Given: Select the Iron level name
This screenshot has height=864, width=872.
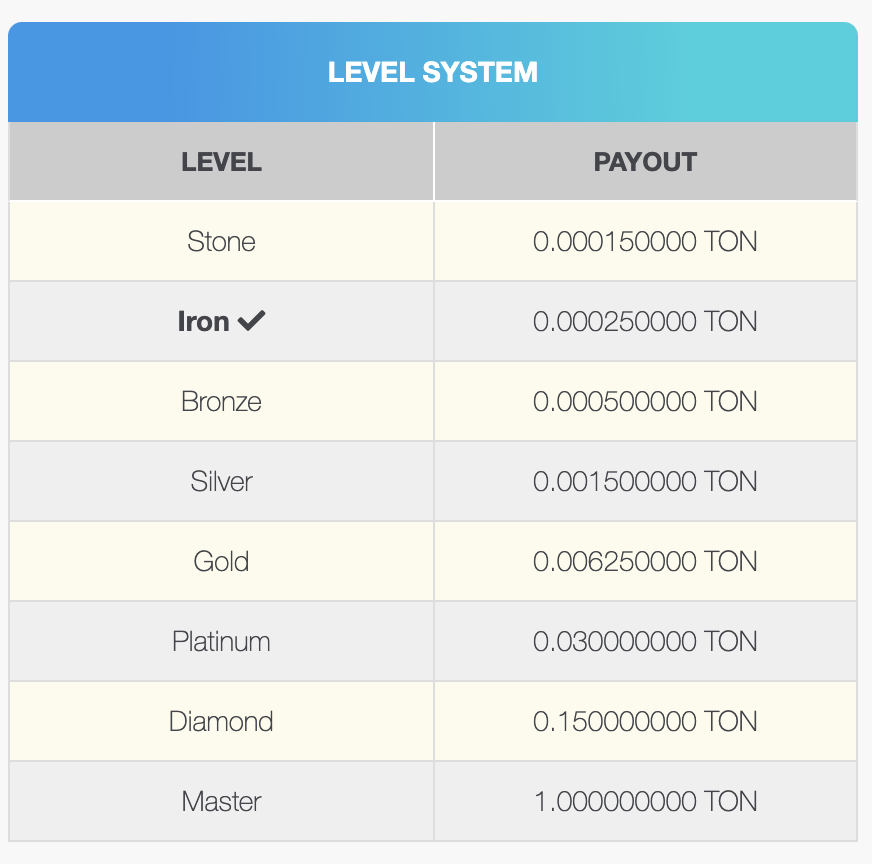Looking at the screenshot, I should coord(203,321).
